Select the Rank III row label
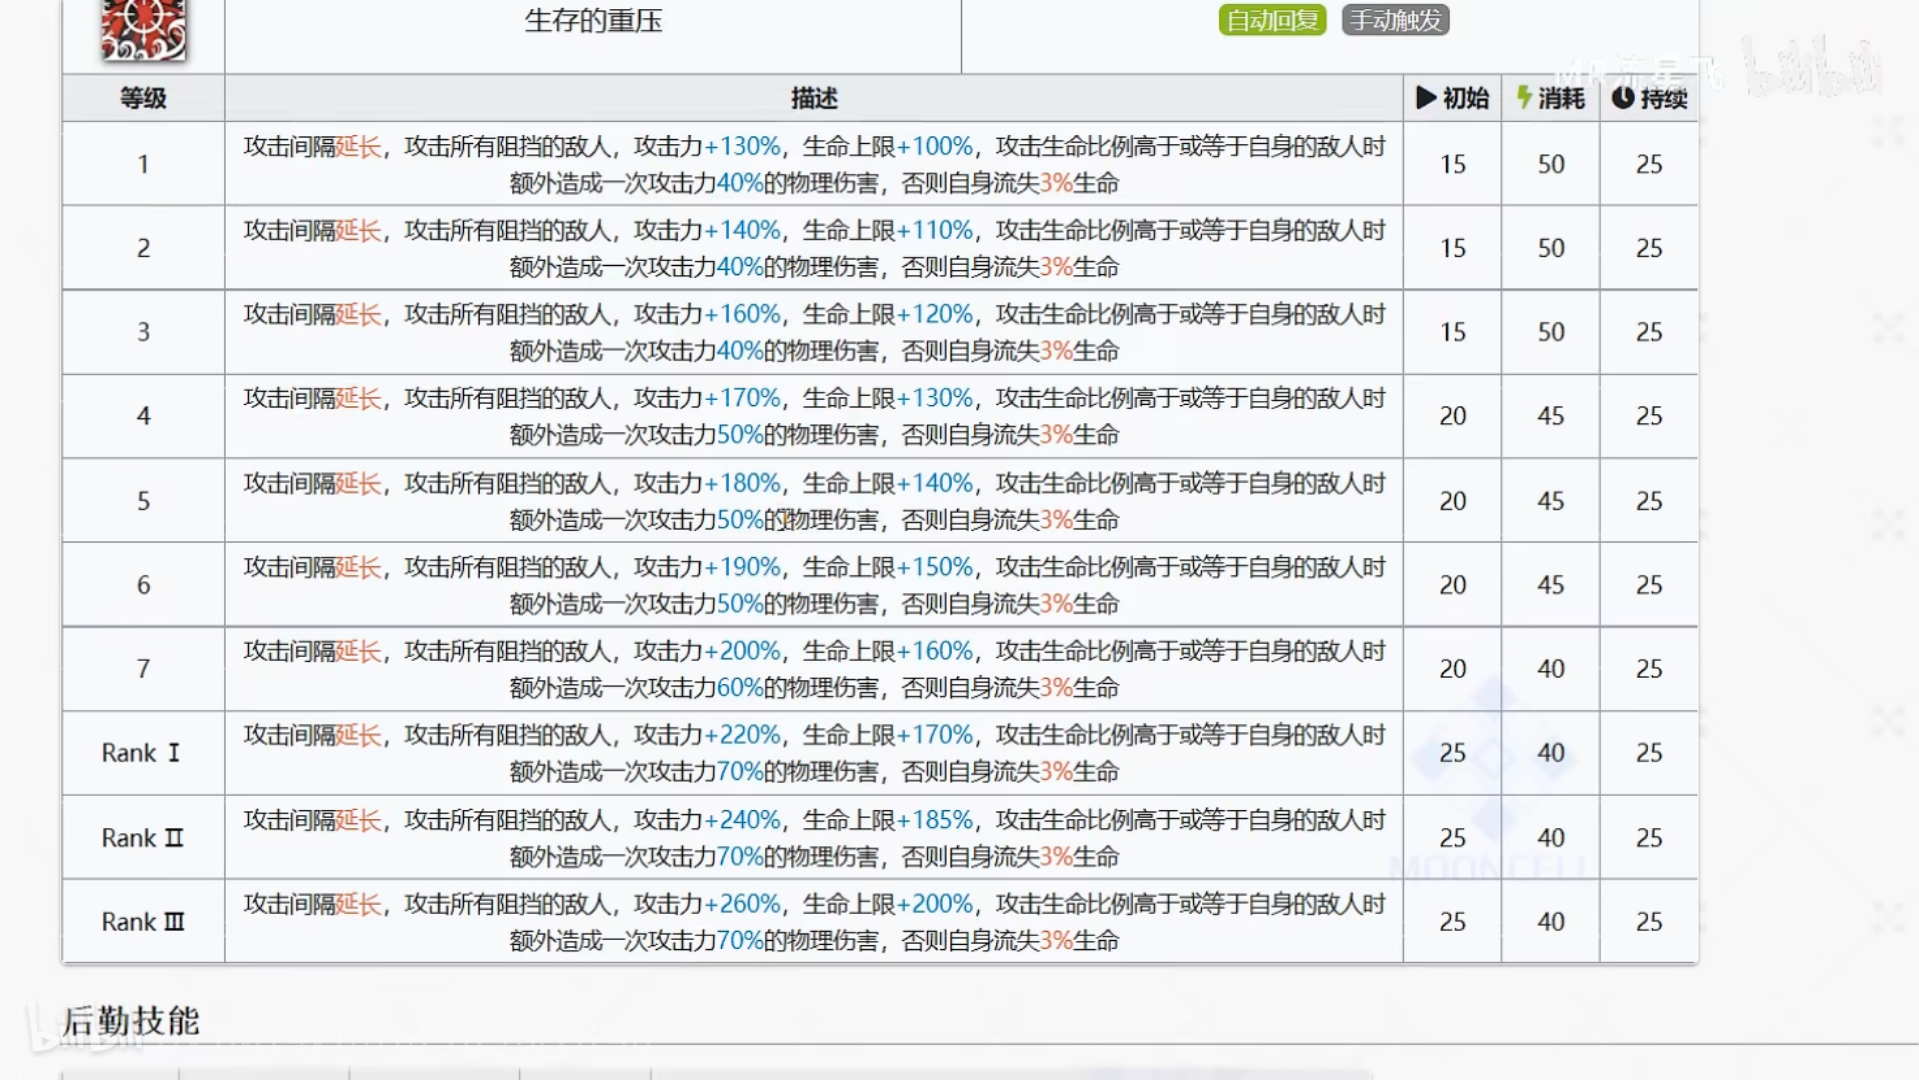Image resolution: width=1919 pixels, height=1080 pixels. 143,922
